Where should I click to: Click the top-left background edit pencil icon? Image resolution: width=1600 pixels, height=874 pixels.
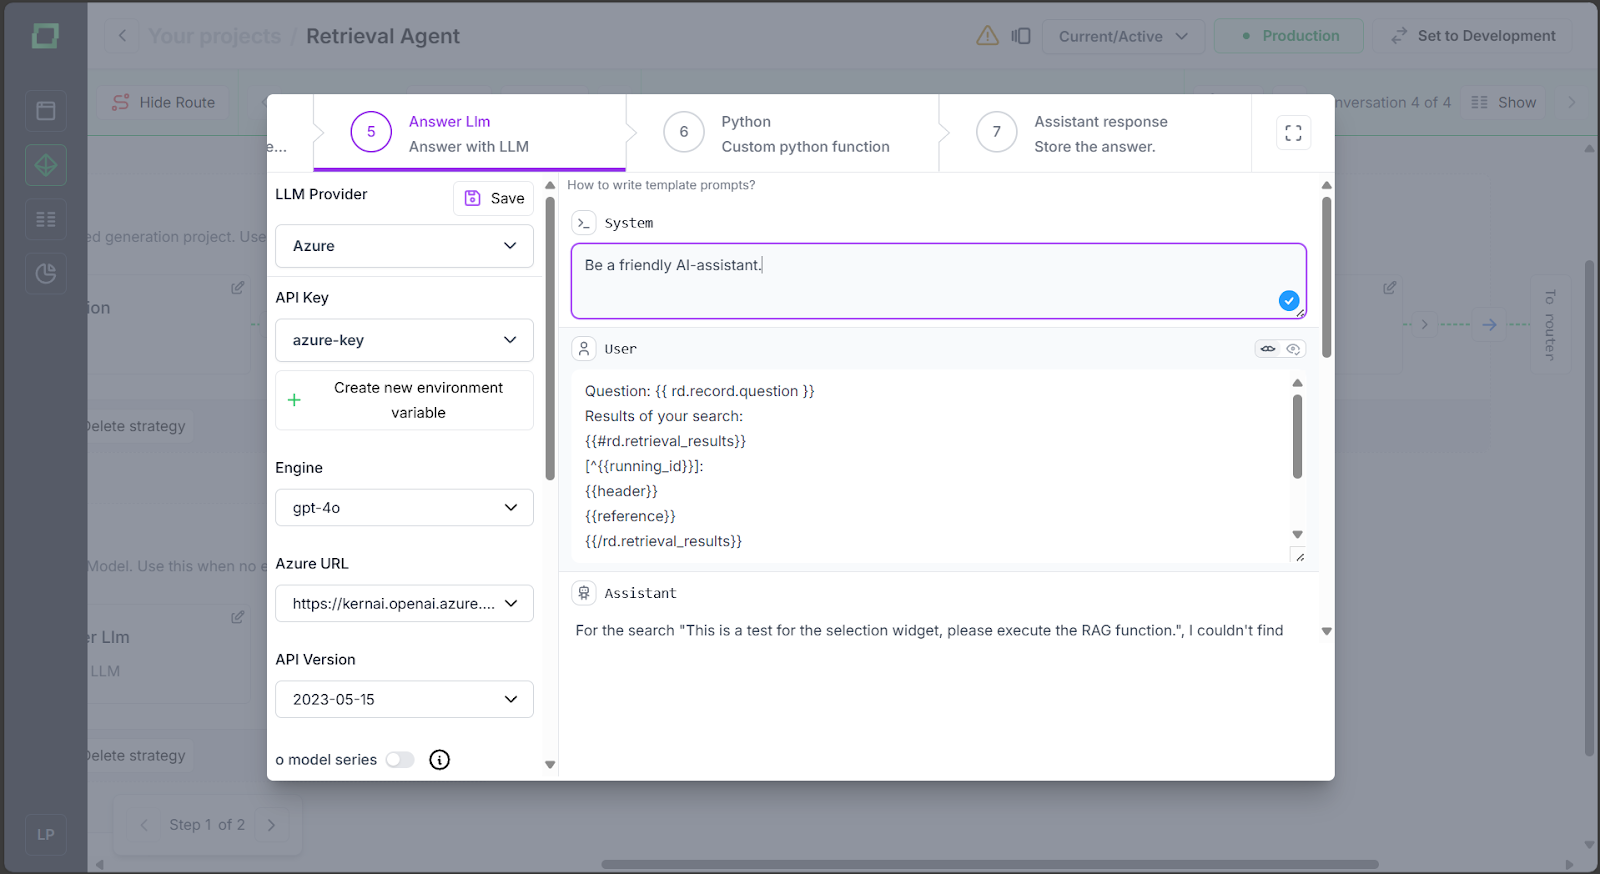click(x=238, y=287)
